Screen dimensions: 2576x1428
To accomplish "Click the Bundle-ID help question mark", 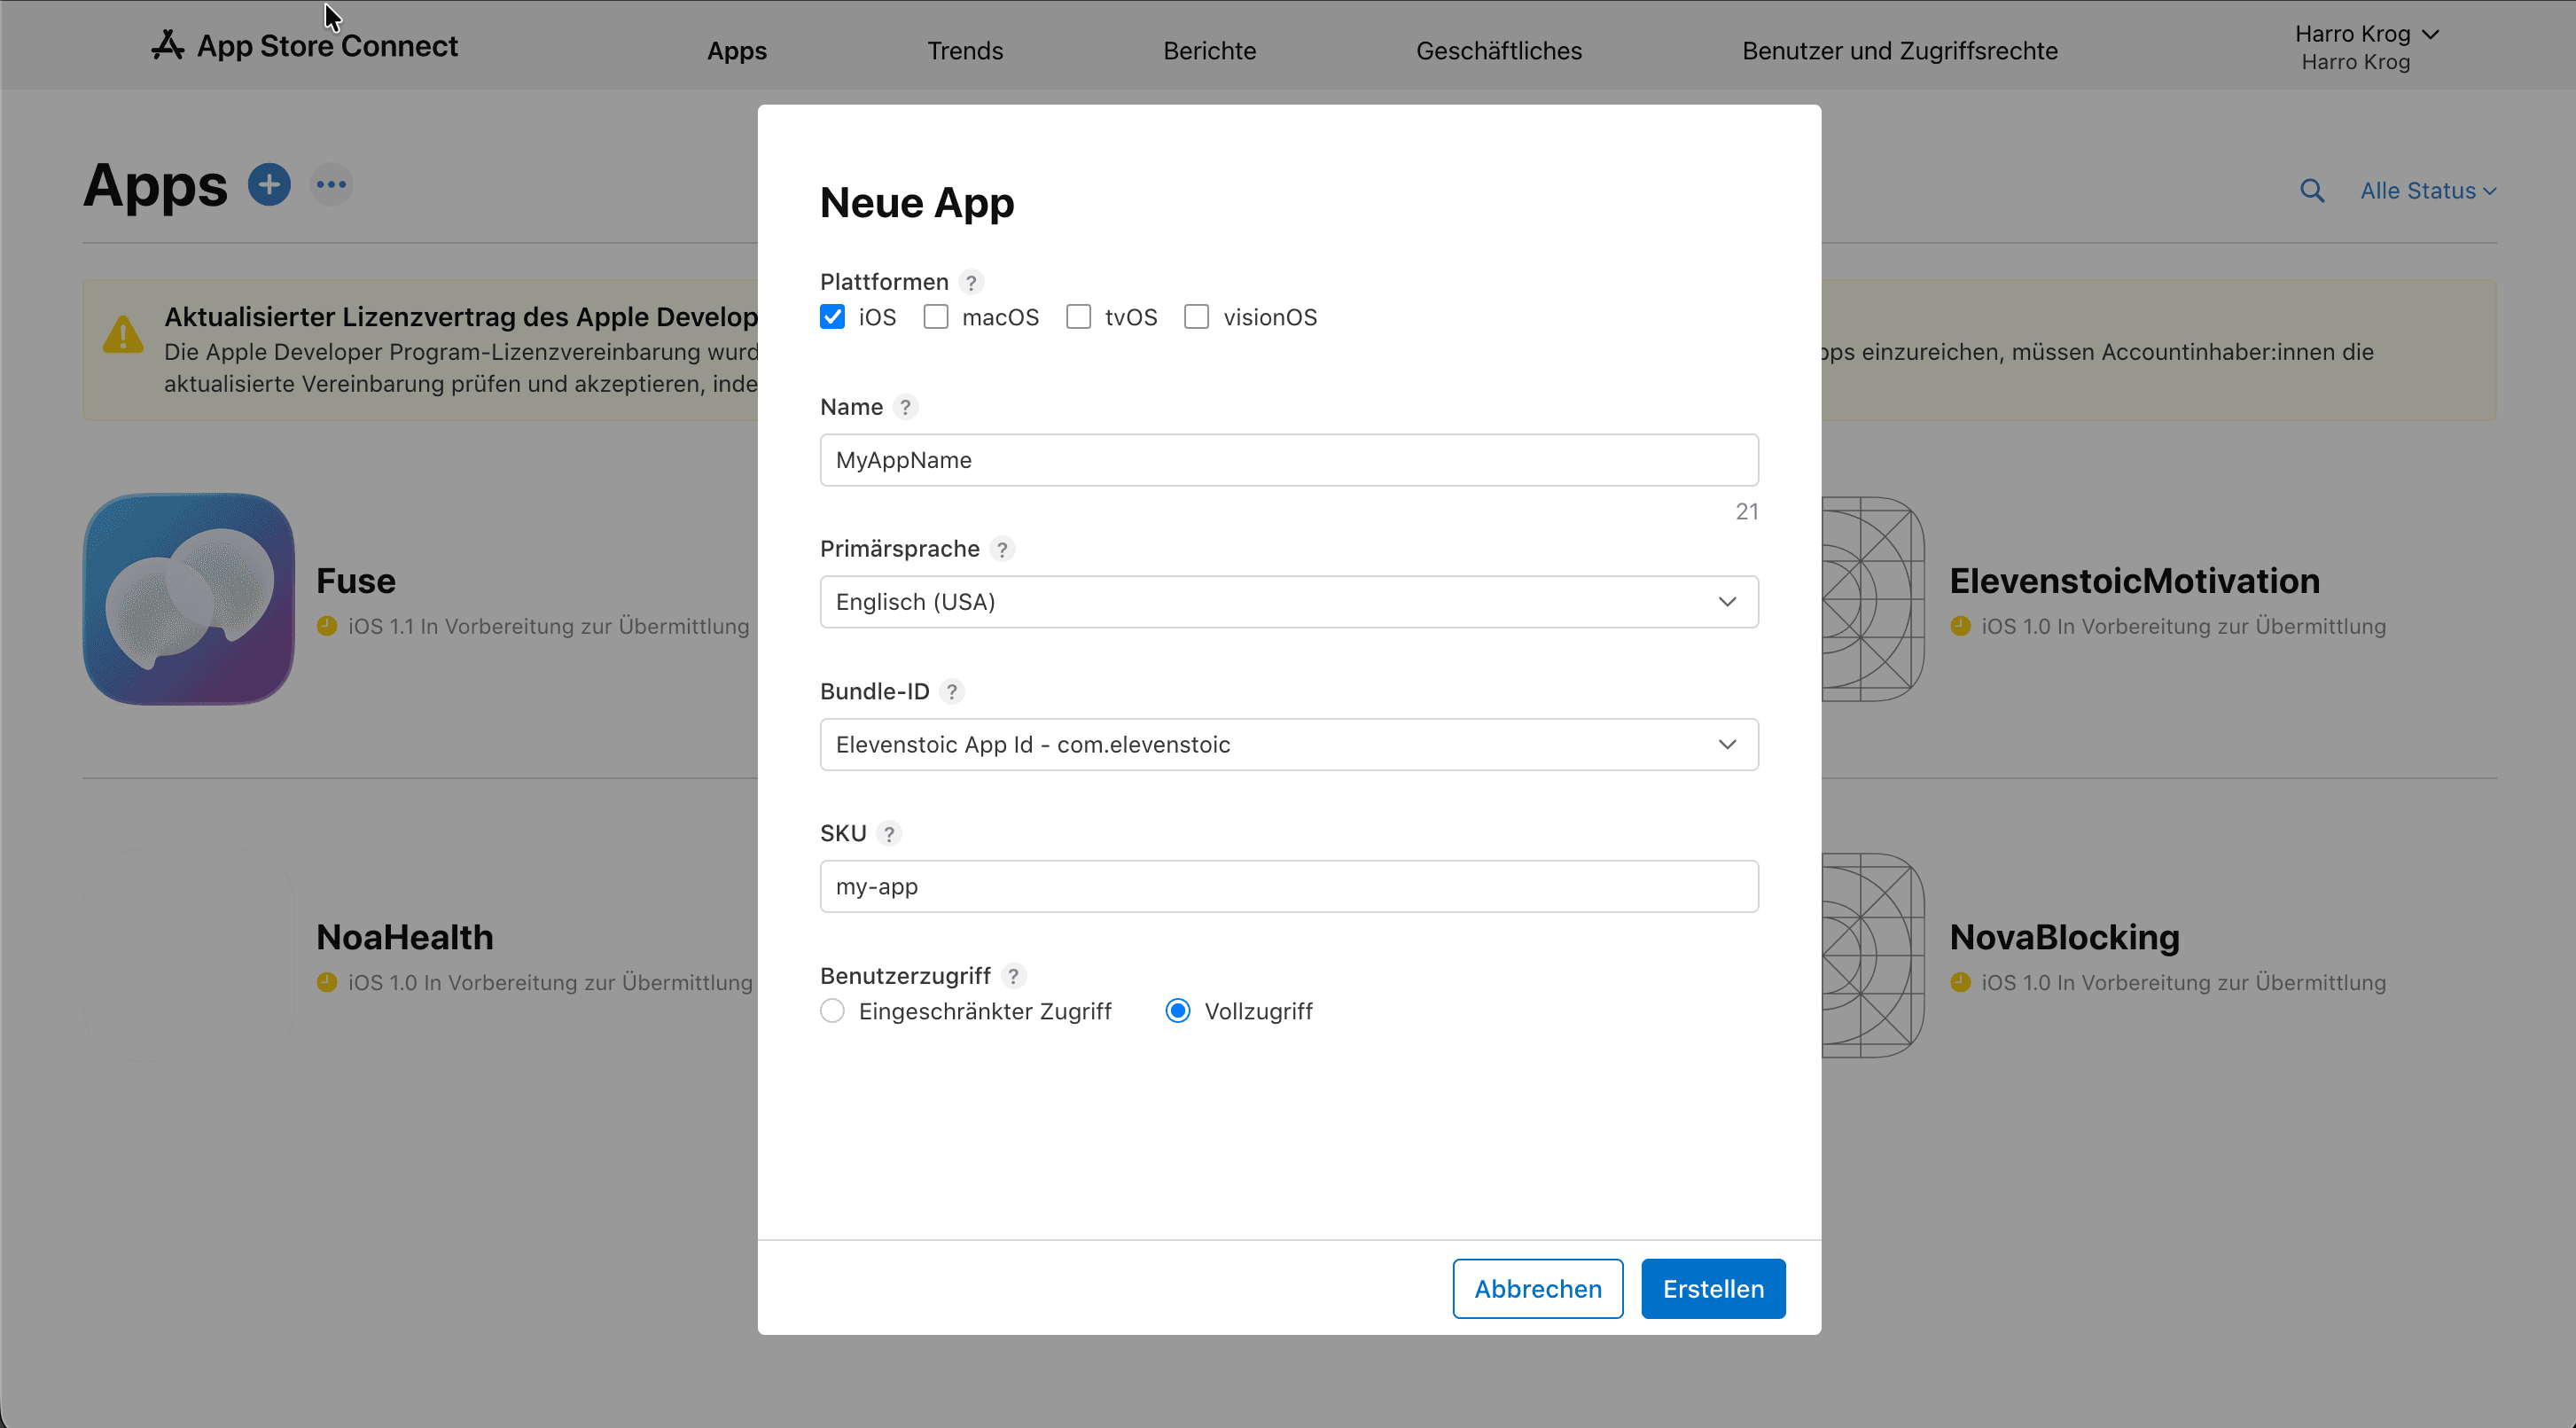I will [952, 691].
